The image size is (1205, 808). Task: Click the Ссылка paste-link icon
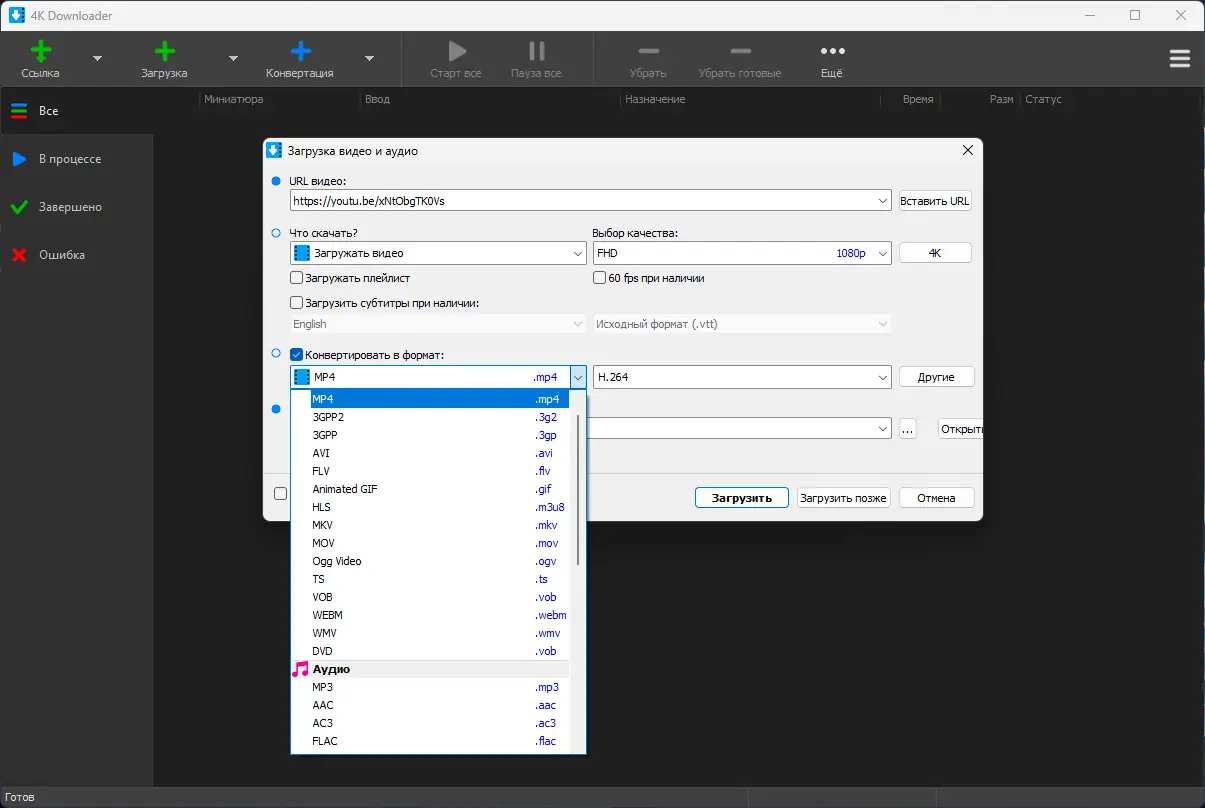tap(39, 50)
